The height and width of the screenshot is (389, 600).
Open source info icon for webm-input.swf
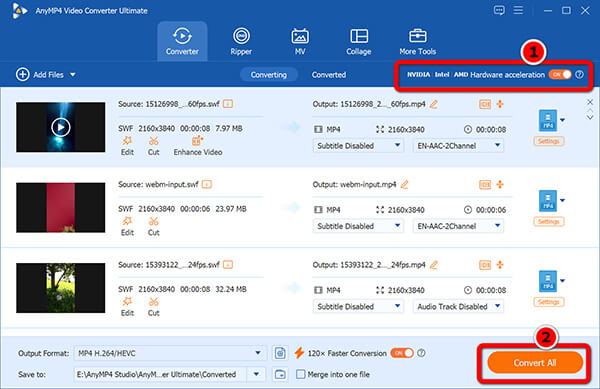pos(207,184)
